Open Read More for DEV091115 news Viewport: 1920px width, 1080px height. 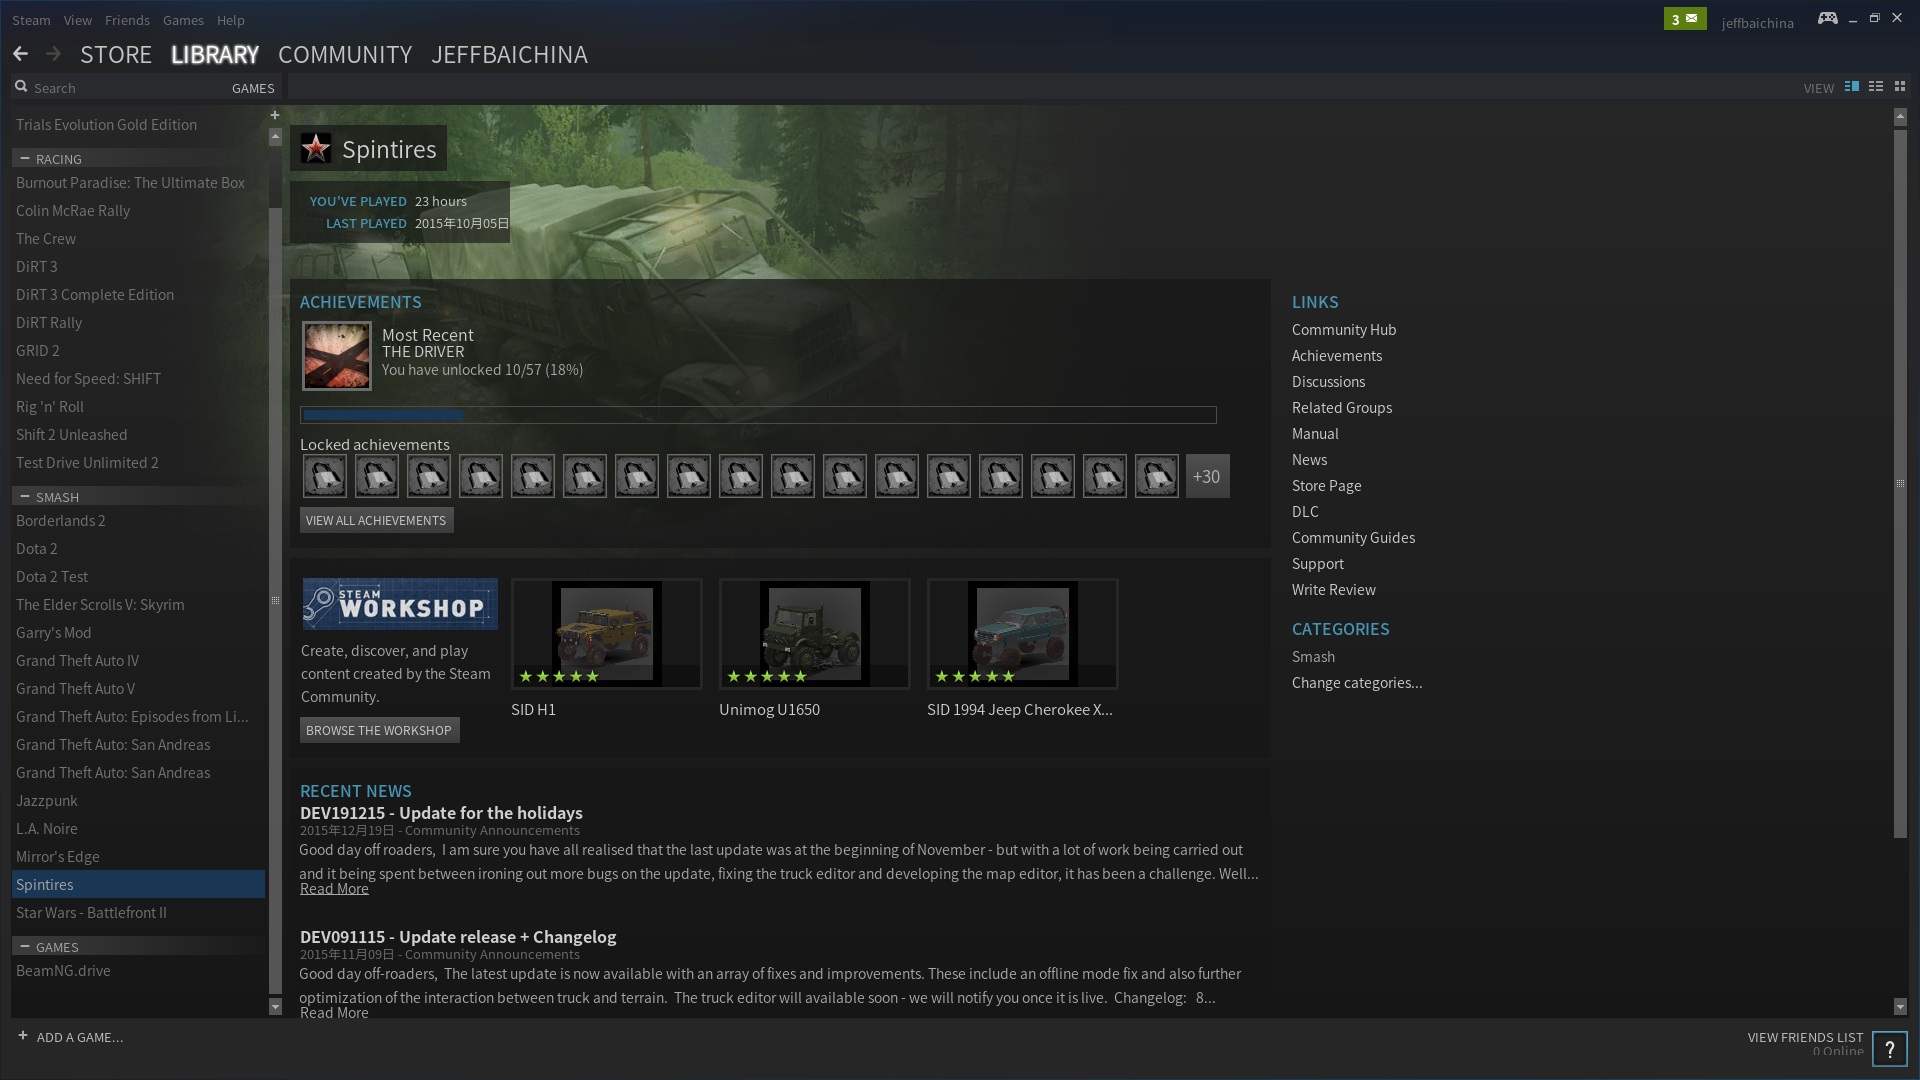point(334,1012)
